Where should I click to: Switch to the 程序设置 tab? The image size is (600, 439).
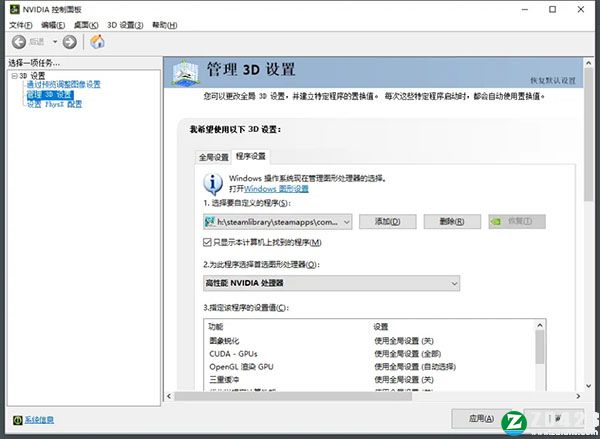(251, 156)
